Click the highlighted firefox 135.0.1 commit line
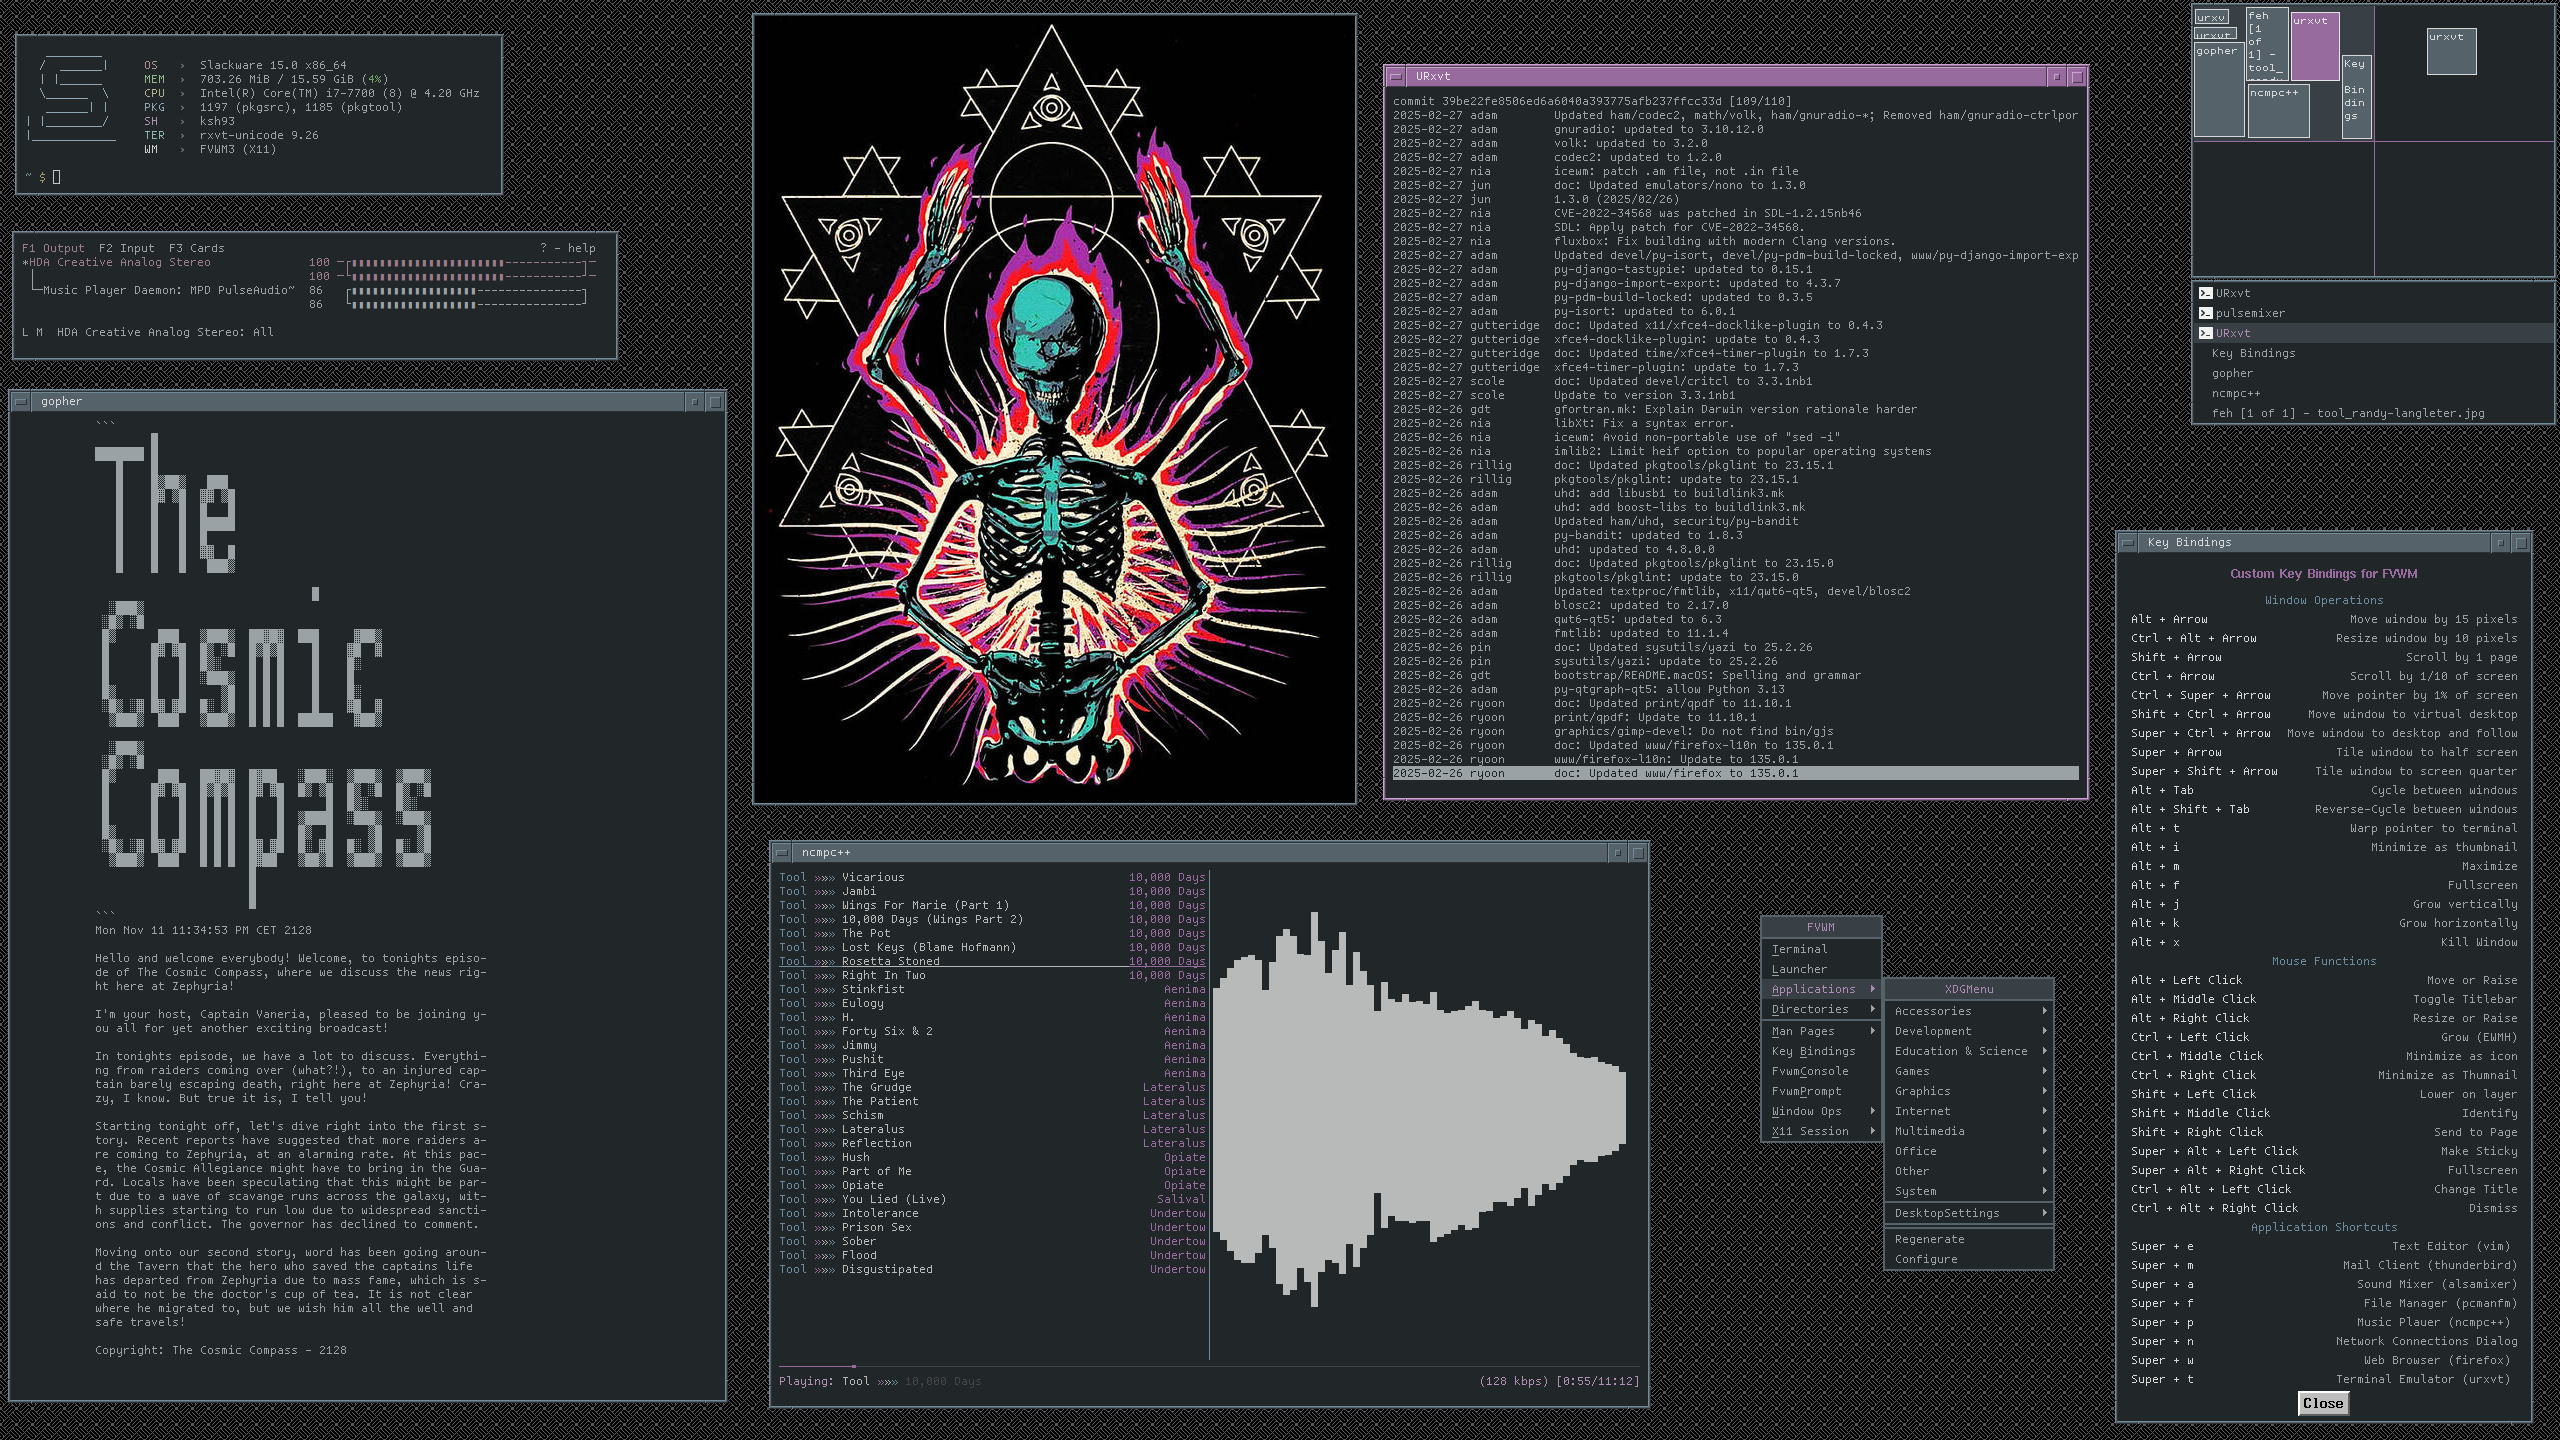Screen dimensions: 2560x1440 pos(1735,773)
